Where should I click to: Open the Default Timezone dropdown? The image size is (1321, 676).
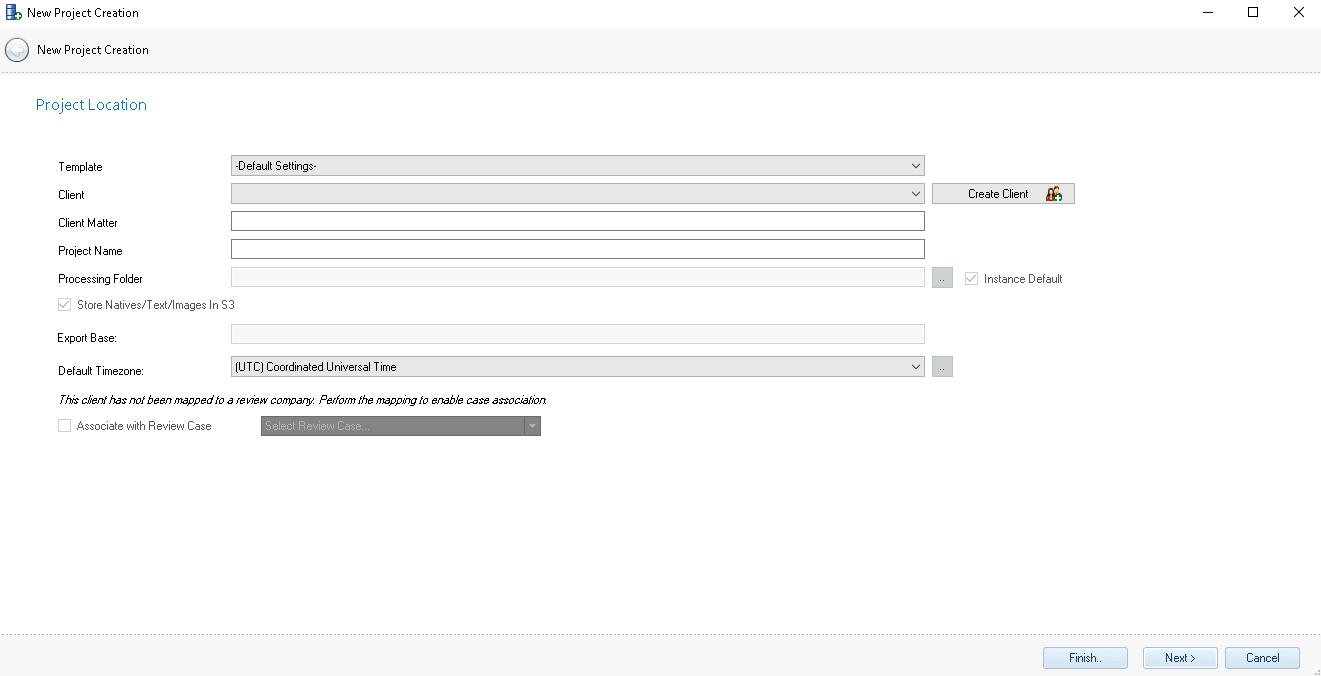point(577,367)
